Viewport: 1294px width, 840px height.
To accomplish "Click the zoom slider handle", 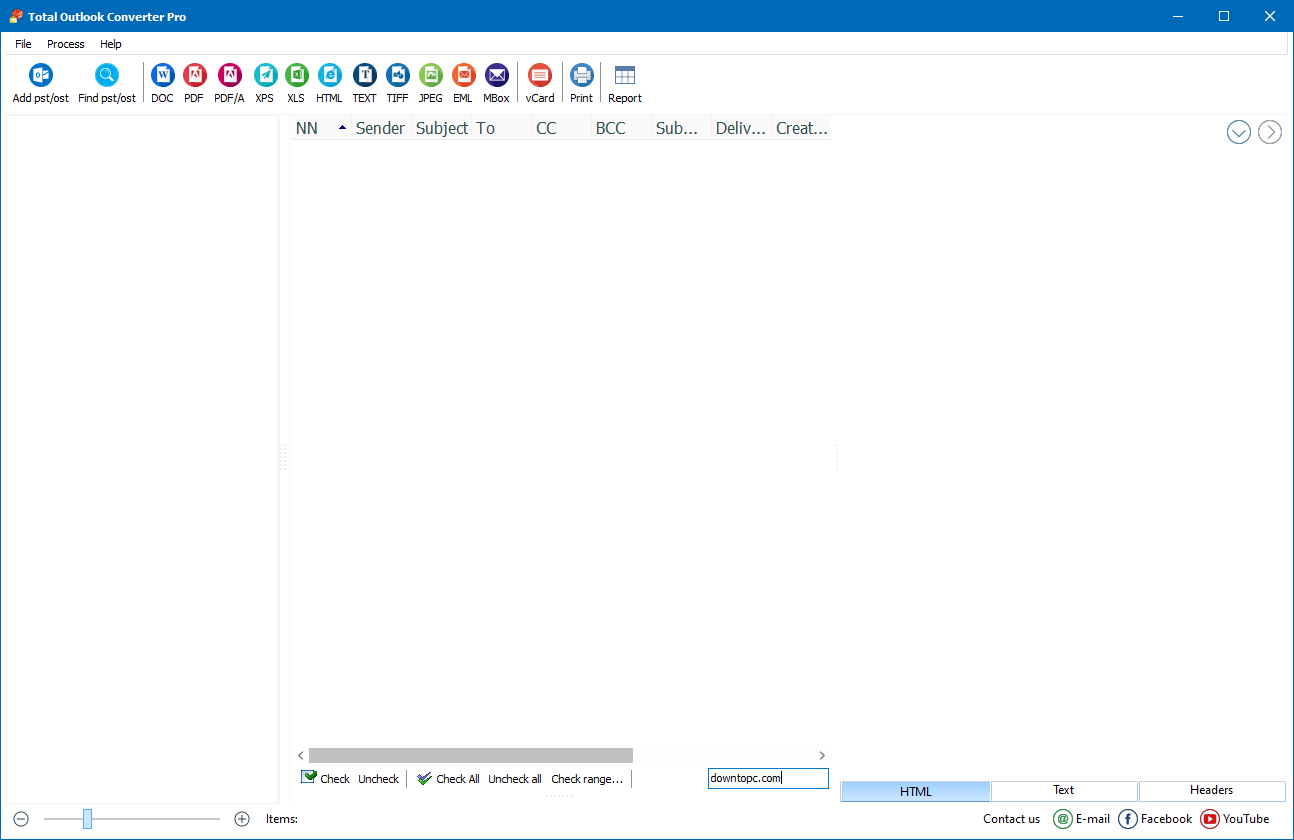I will [87, 819].
